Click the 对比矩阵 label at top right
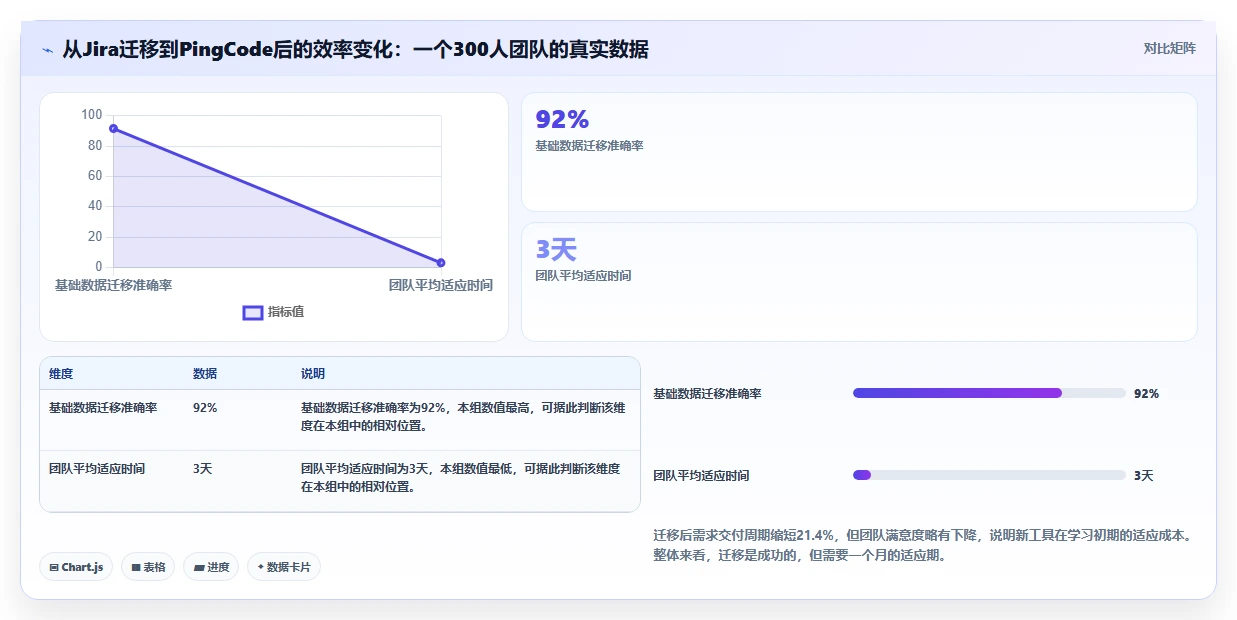Screen dimensions: 1237x620 pos(1170,48)
